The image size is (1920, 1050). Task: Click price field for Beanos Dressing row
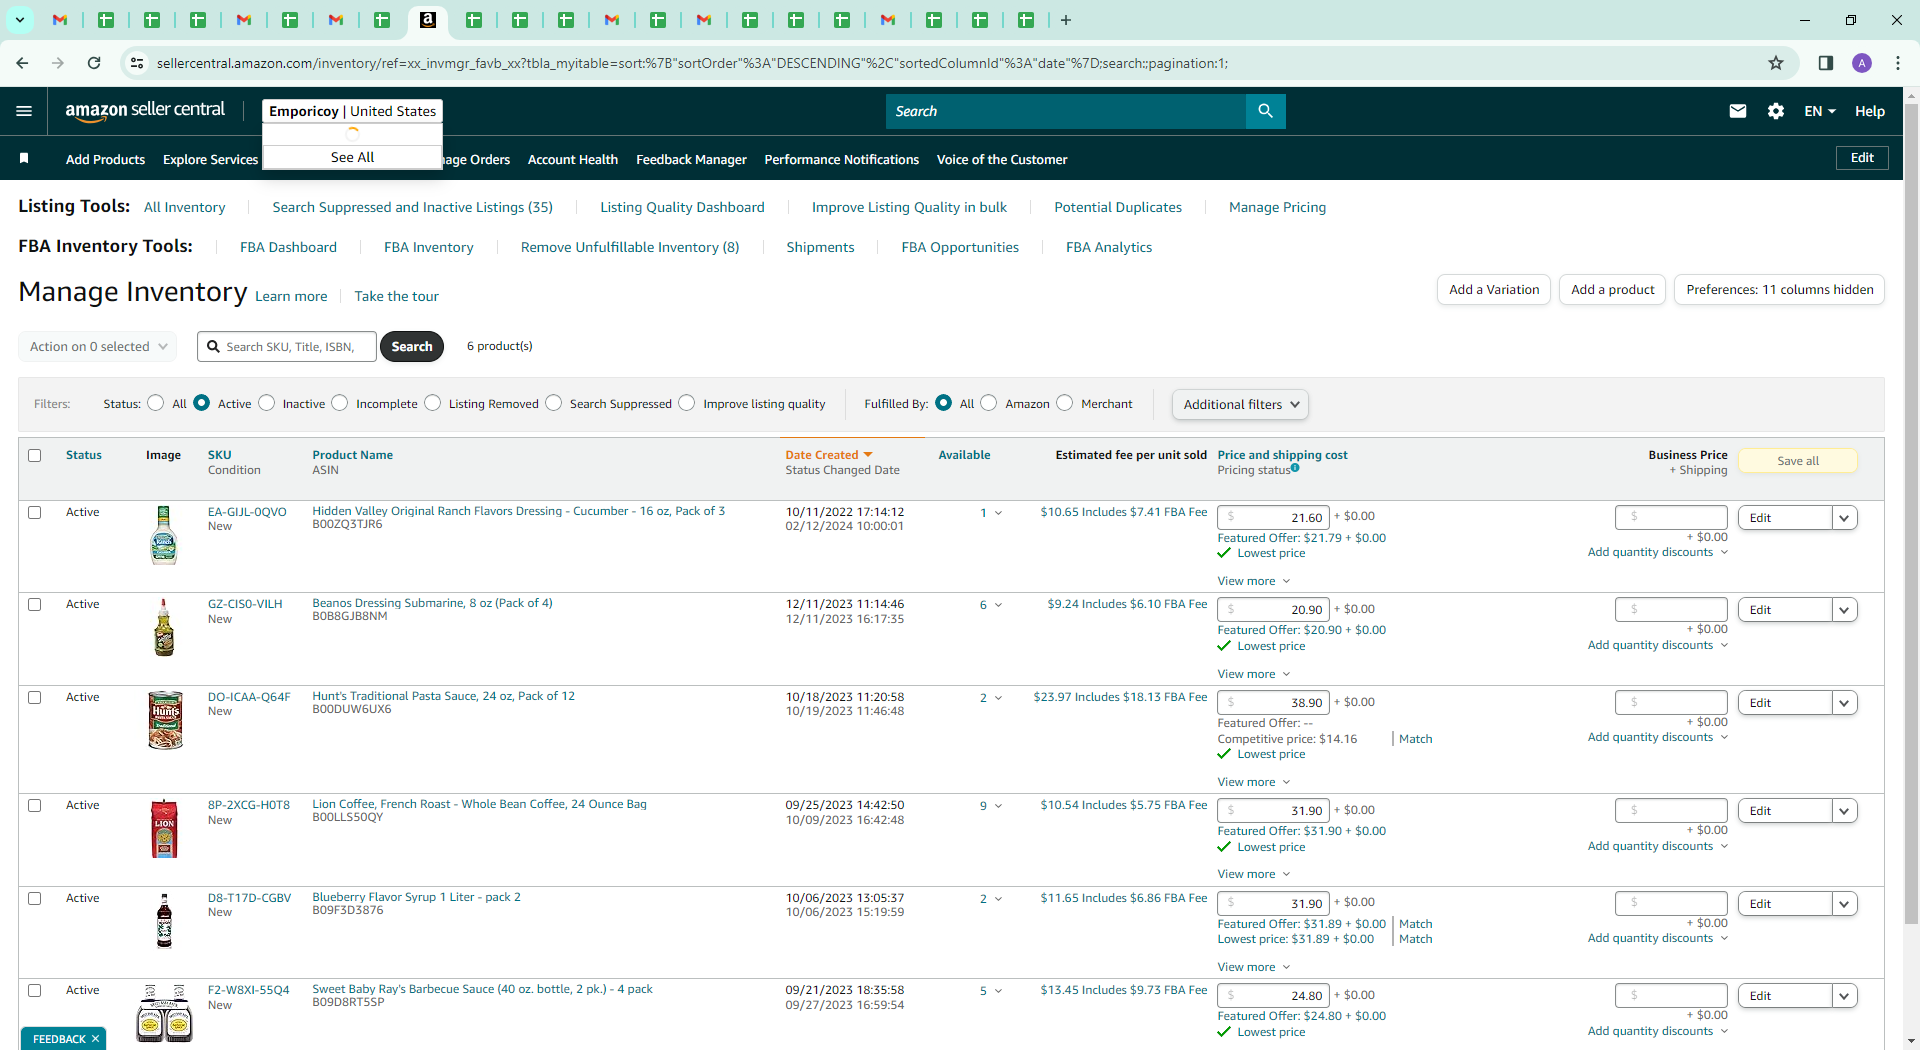click(x=1272, y=609)
